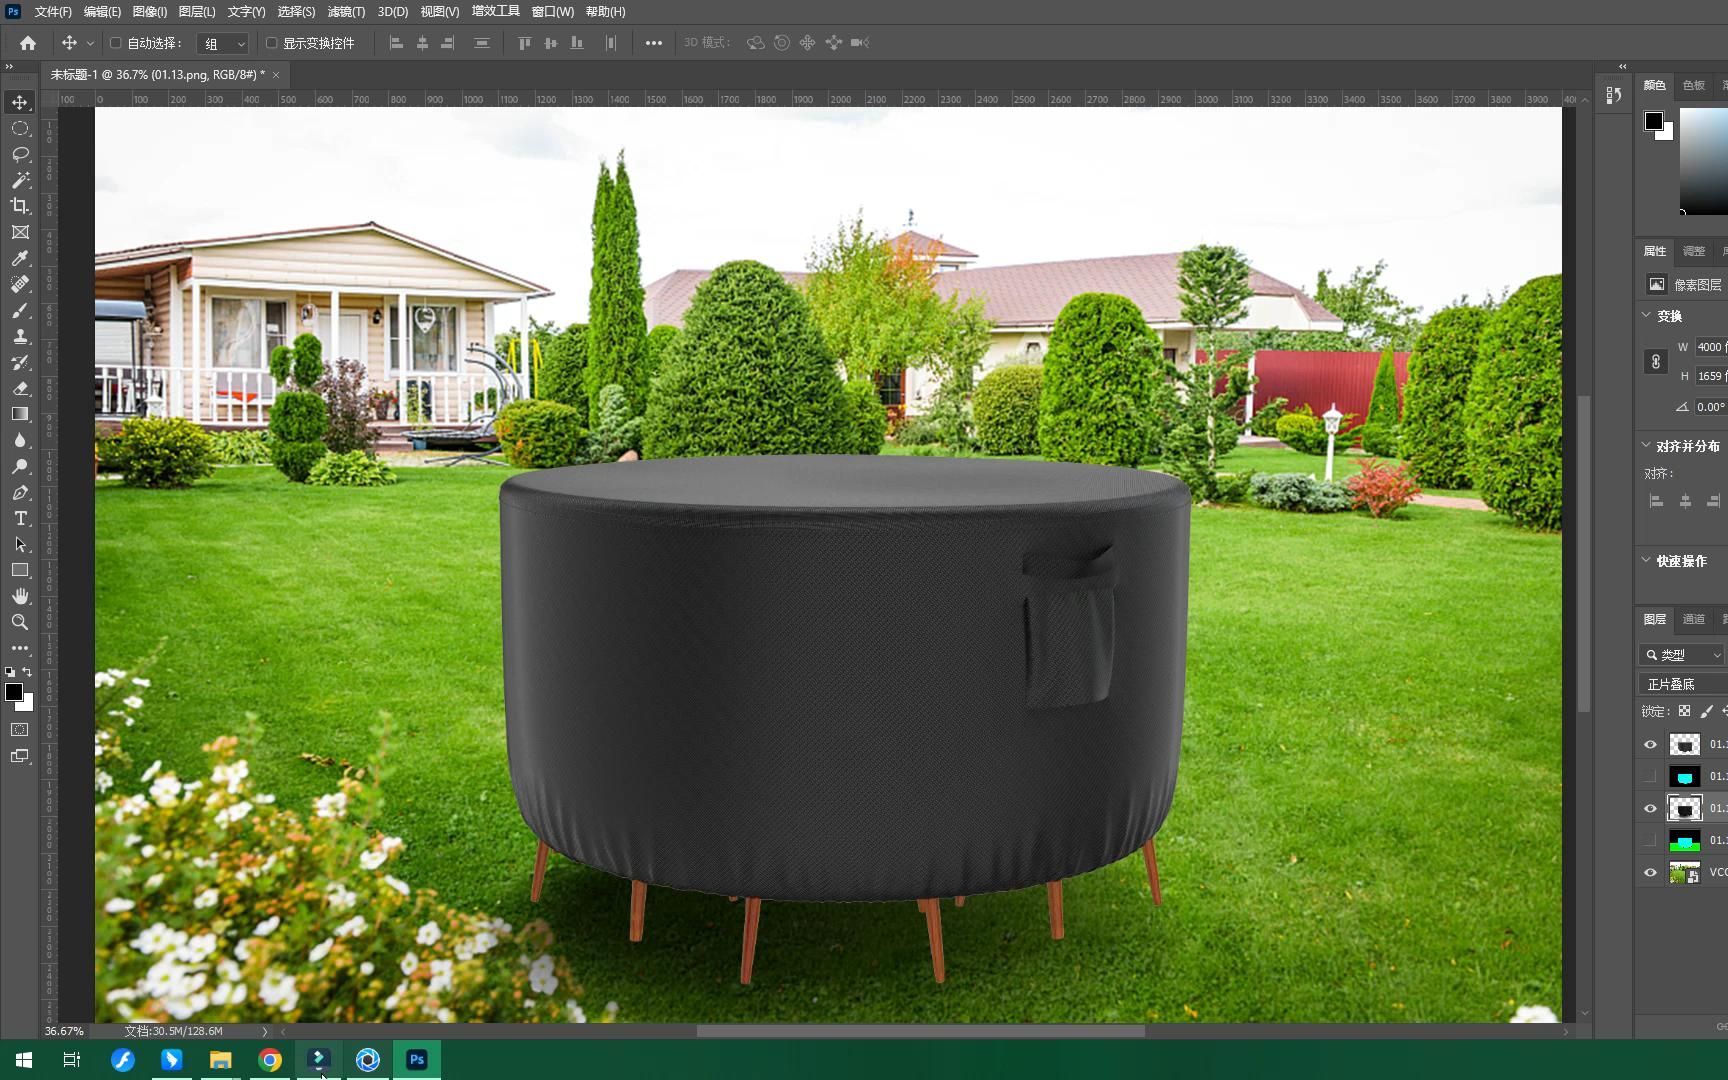Select the Magic Wand tool
The height and width of the screenshot is (1080, 1728).
click(20, 180)
